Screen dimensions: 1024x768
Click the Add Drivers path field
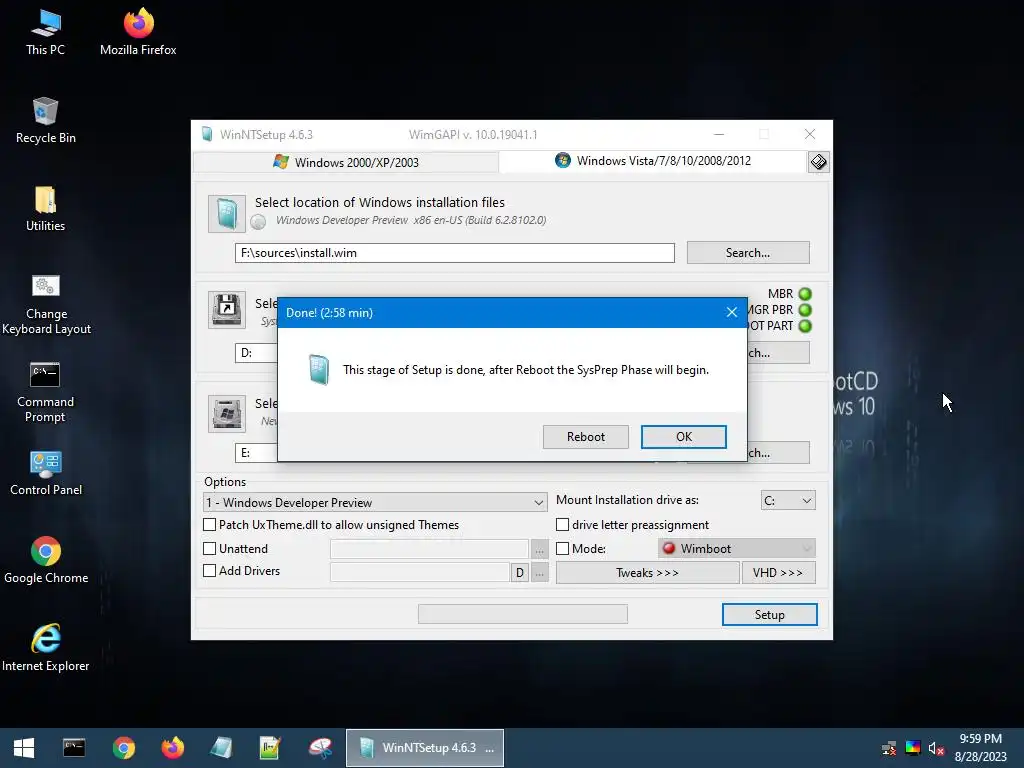[420, 573]
